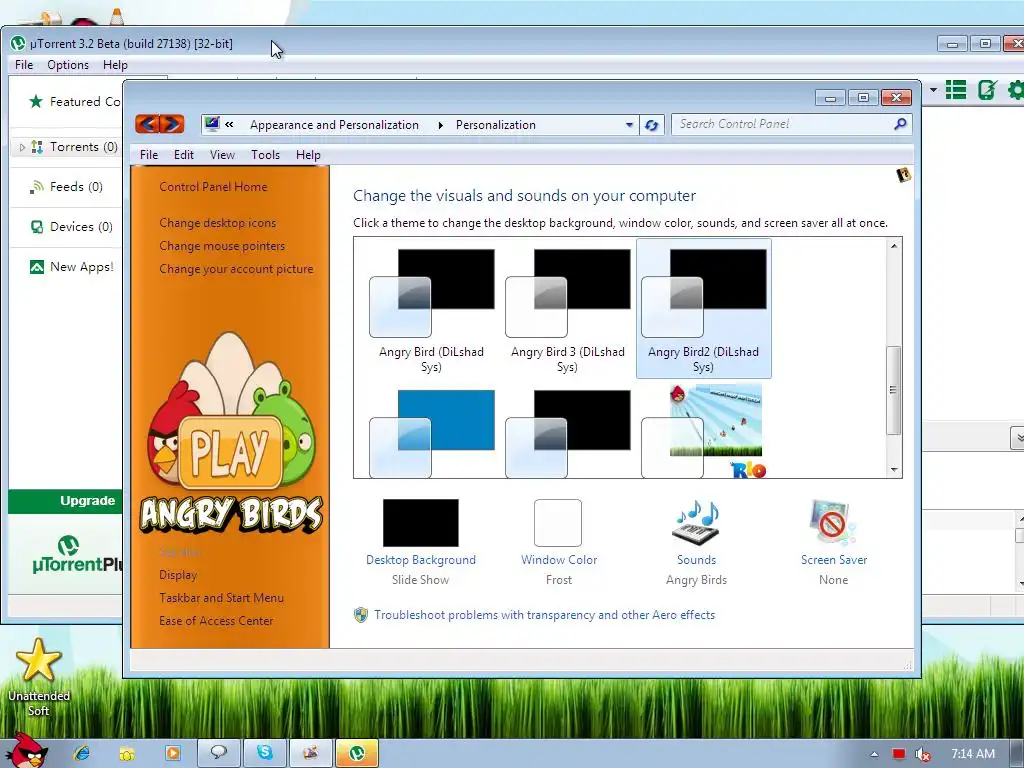Image resolution: width=1024 pixels, height=768 pixels.
Task: Open the View menu in Control Panel
Action: [x=222, y=155]
